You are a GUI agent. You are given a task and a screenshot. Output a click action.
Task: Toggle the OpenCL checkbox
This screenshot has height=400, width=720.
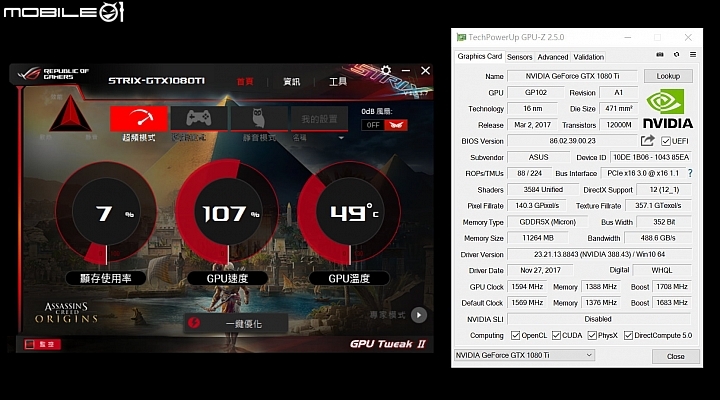pos(515,335)
